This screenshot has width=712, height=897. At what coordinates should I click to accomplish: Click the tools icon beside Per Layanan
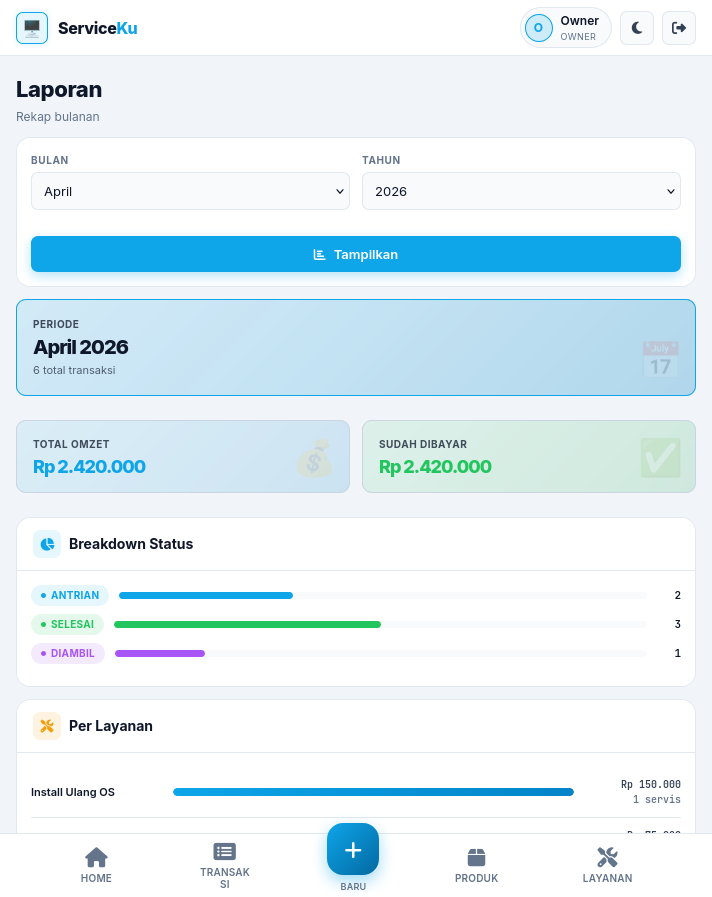[47, 726]
